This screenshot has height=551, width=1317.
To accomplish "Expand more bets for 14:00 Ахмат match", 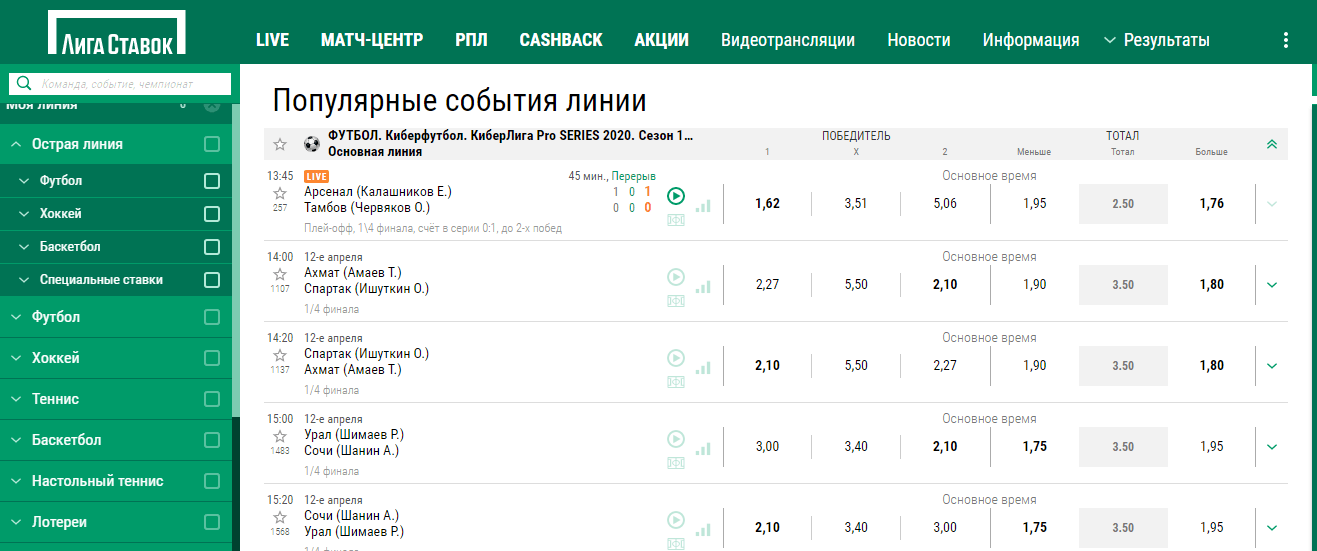I will (1272, 284).
